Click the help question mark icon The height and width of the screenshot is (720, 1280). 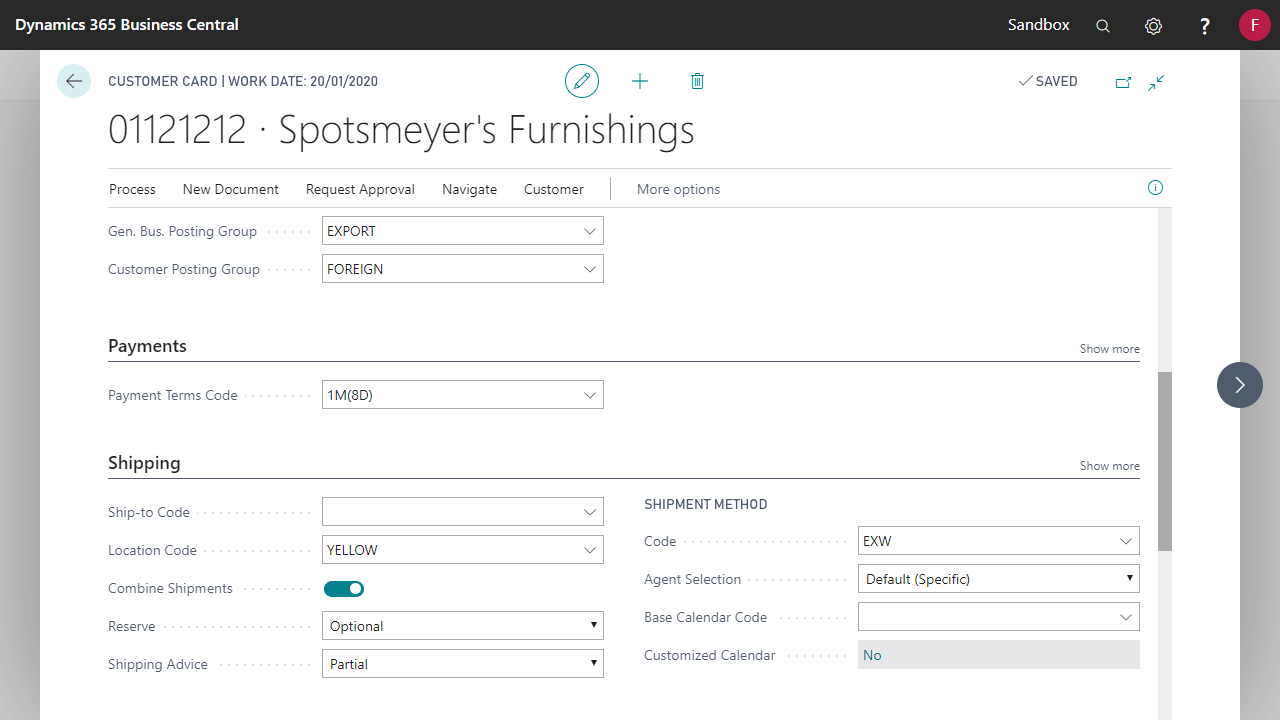1205,26
